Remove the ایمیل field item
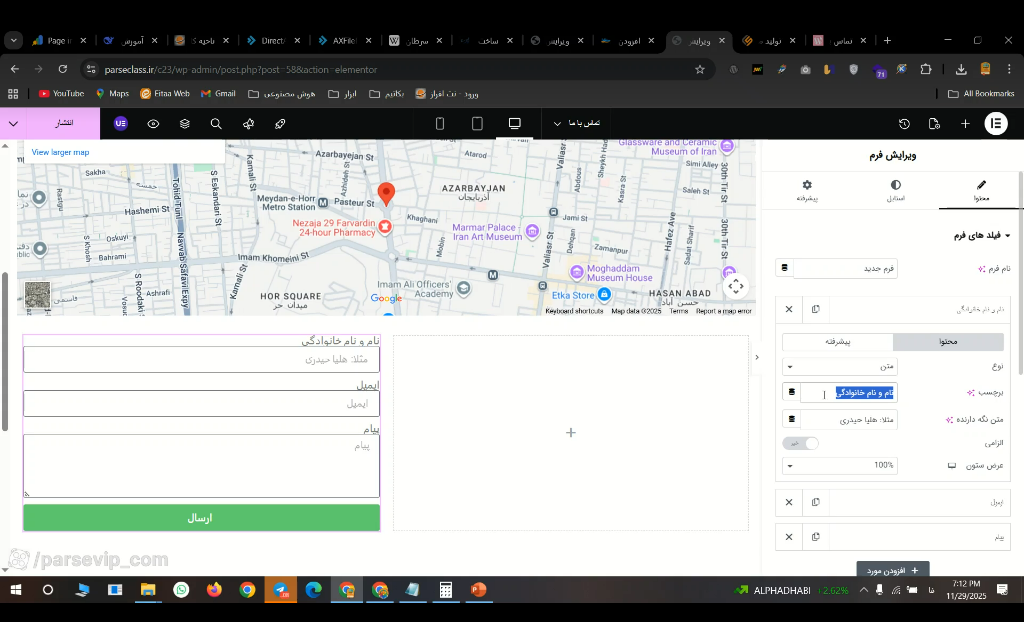This screenshot has width=1024, height=622. 789,502
